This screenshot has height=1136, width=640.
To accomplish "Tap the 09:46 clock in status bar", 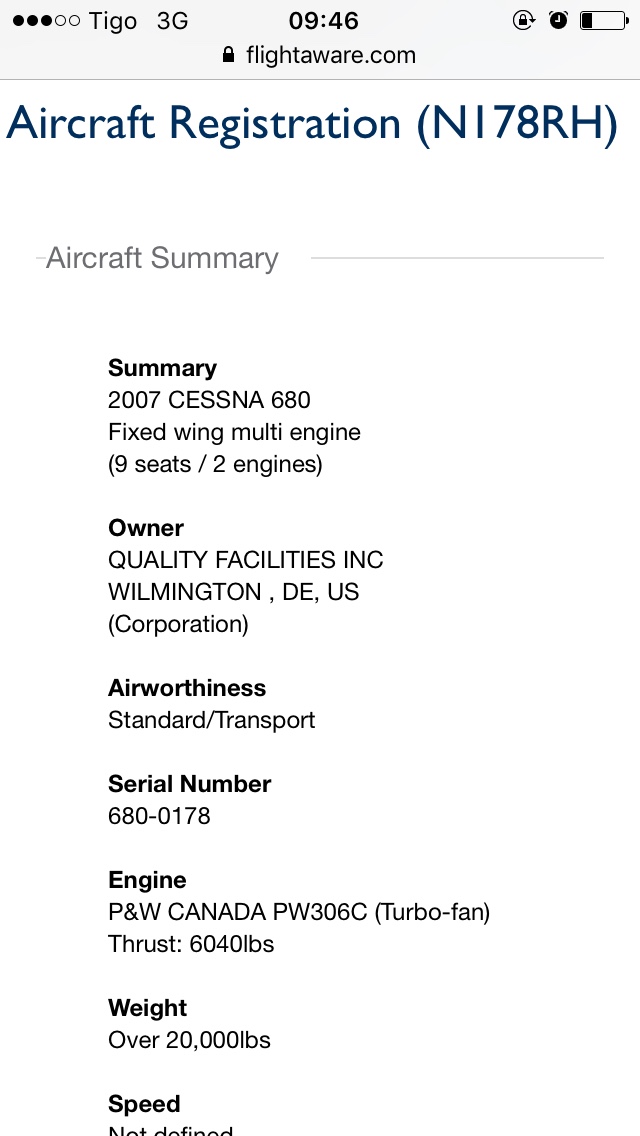I will click(323, 20).
